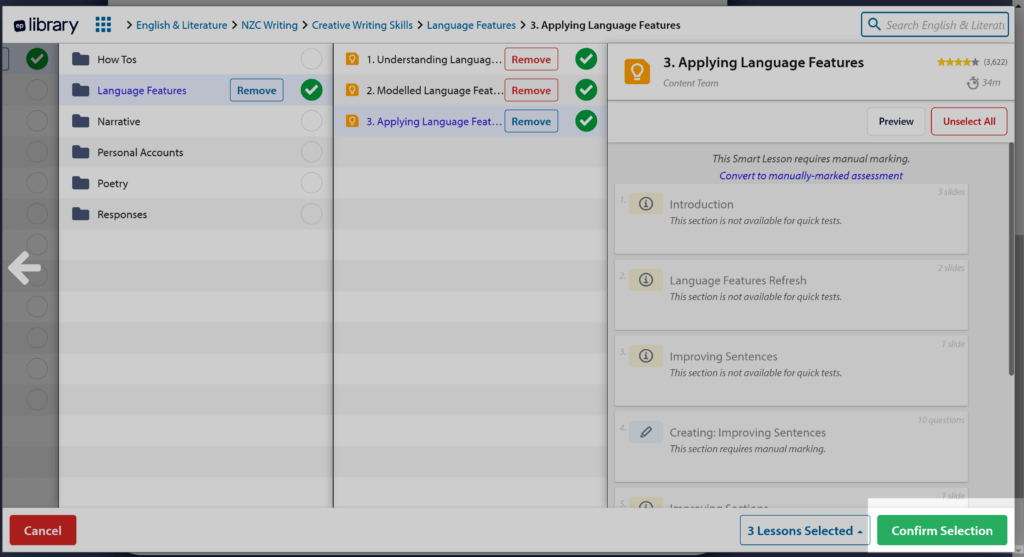Remove lesson 1 Understanding Language
Viewport: 1024px width, 557px height.
pos(531,59)
